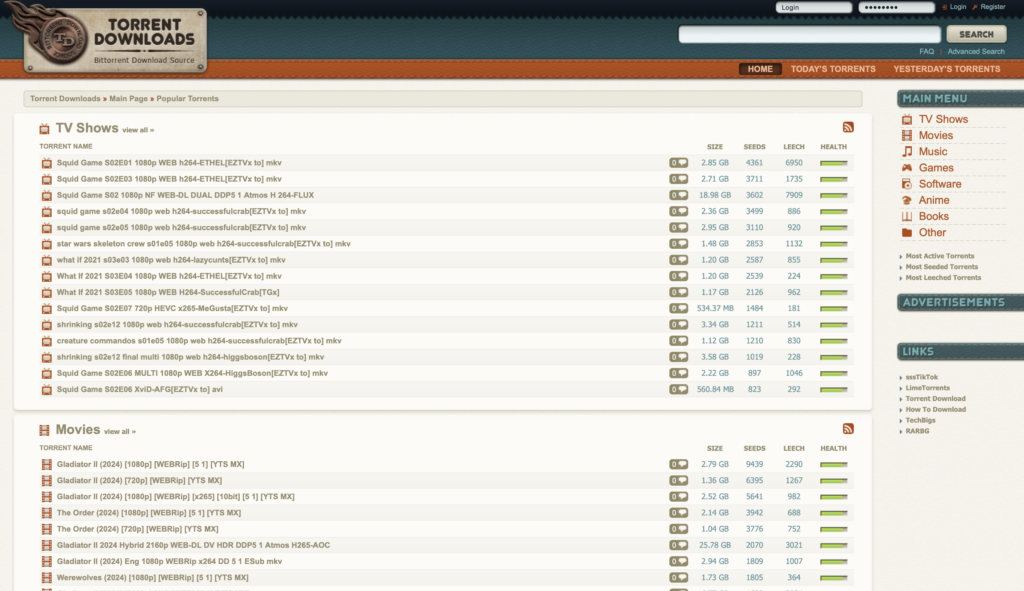
Task: Click comment bubble for creature commandos s01e05 row
Action: point(678,341)
